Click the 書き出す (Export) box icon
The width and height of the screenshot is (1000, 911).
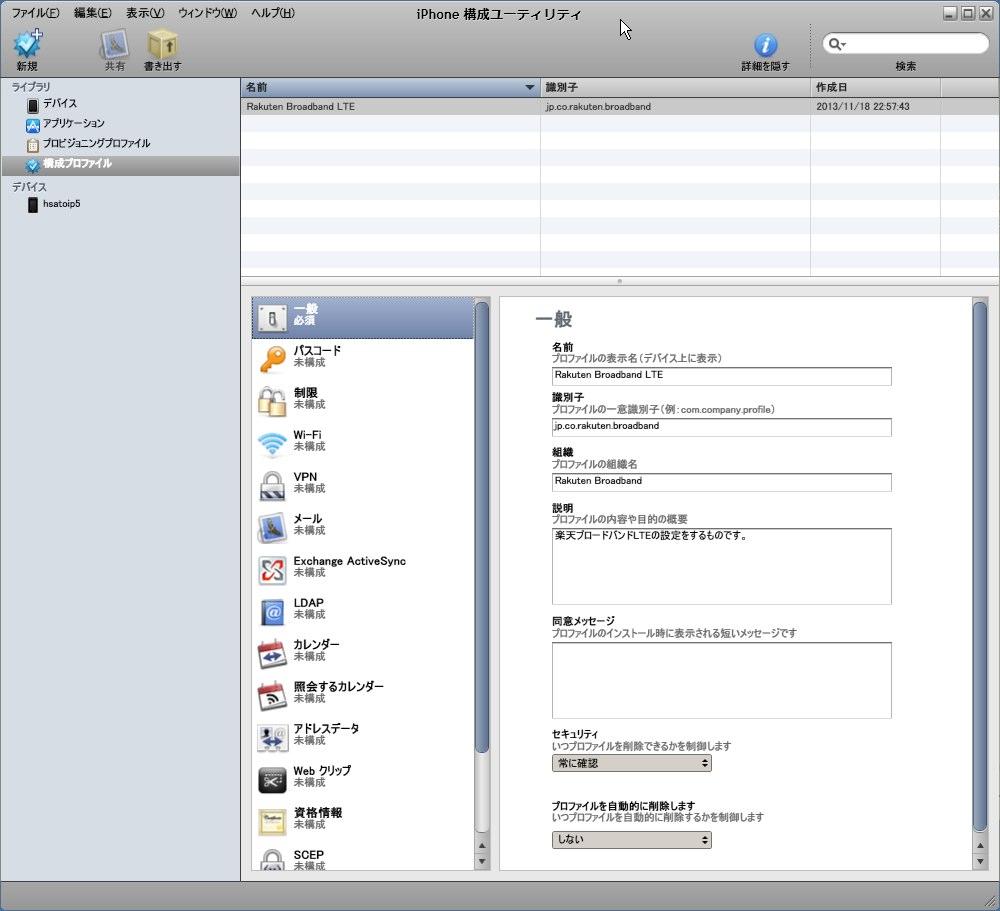pyautogui.click(x=163, y=45)
